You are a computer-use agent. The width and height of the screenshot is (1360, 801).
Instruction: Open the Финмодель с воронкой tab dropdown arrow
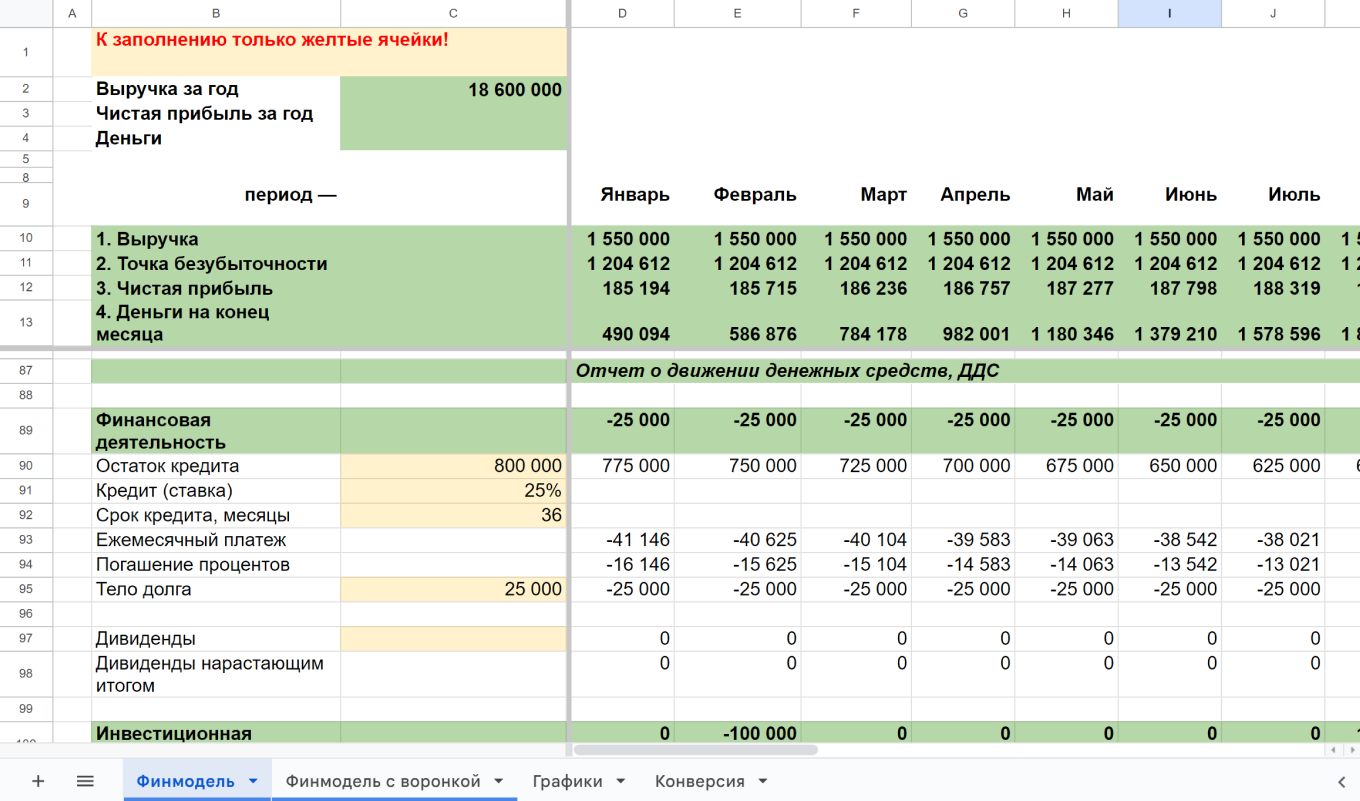[499, 781]
